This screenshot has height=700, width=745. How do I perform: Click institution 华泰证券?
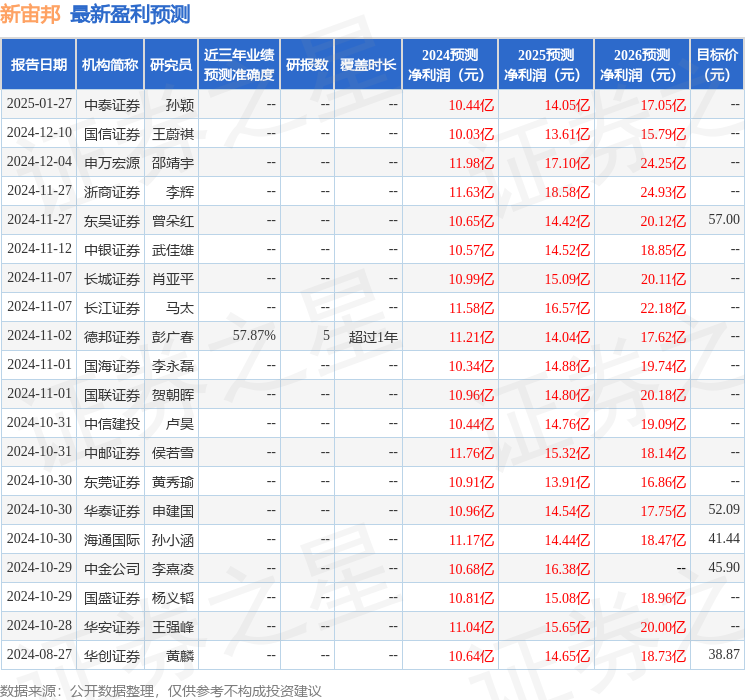point(112,511)
